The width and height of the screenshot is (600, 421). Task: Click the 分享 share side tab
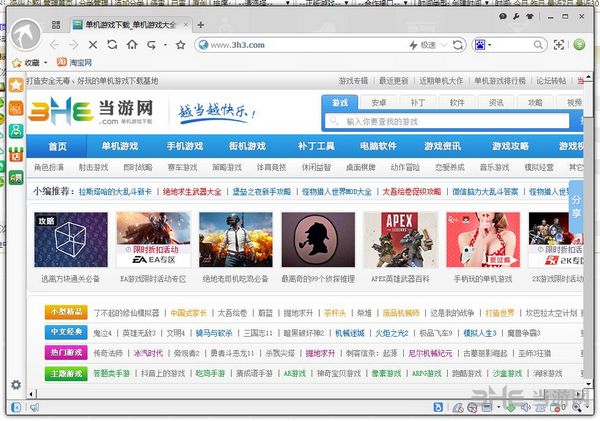[x=576, y=207]
